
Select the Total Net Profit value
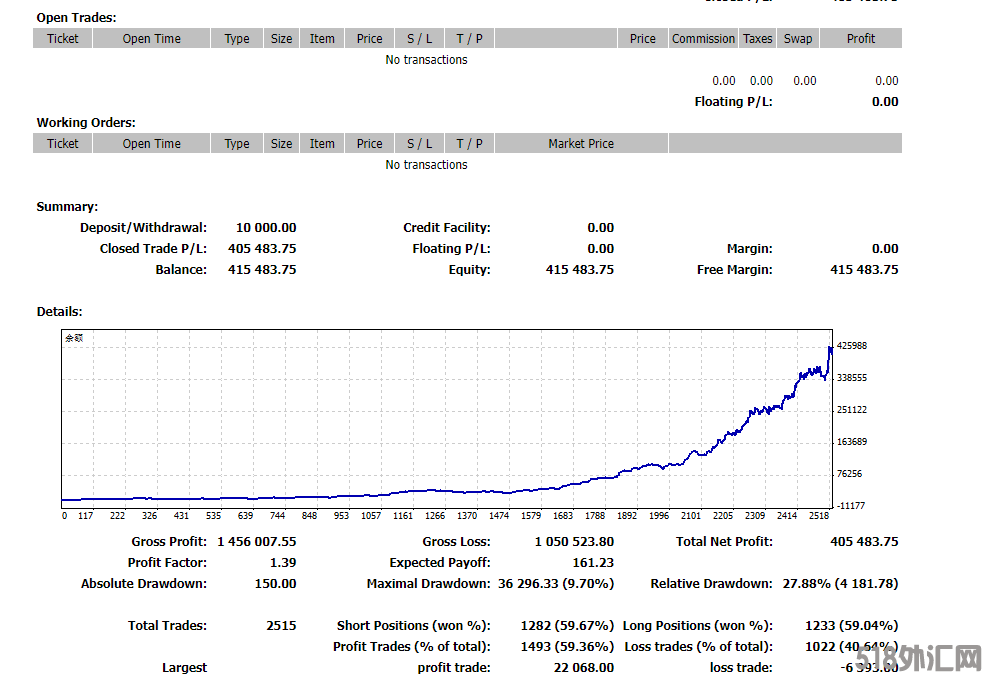[864, 542]
